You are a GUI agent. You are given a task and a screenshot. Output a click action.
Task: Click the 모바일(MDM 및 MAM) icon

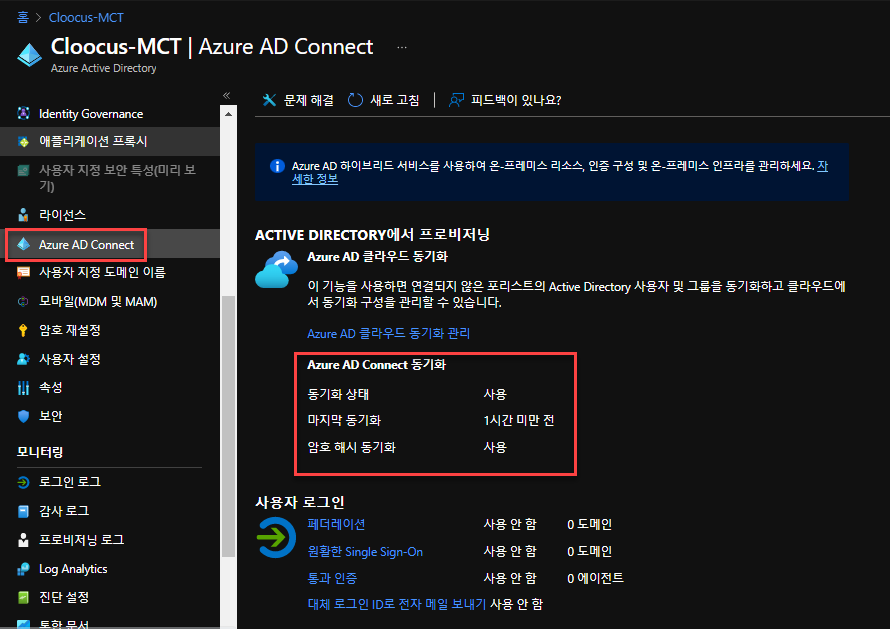point(23,301)
